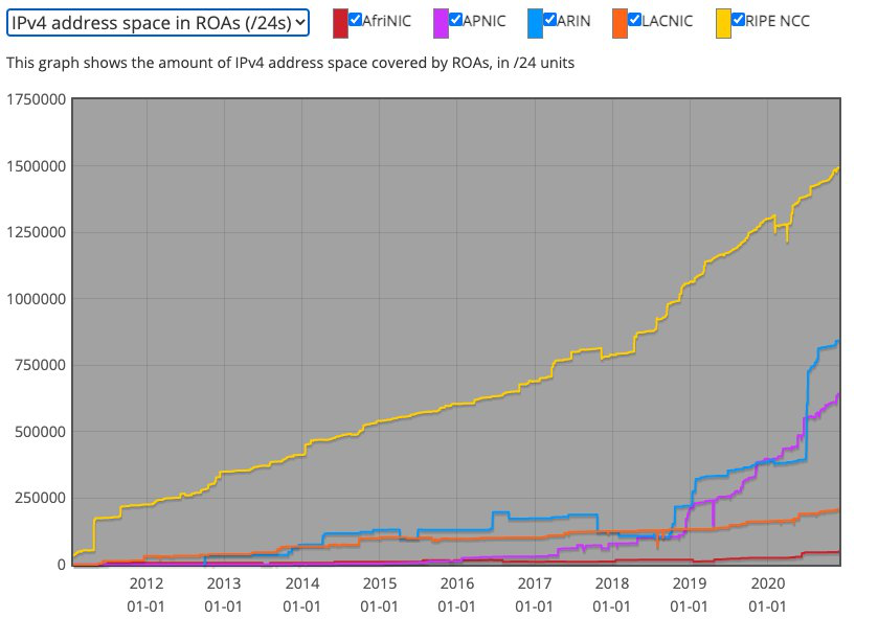
Task: Click the magenta APNIC color swatch
Action: (443, 20)
